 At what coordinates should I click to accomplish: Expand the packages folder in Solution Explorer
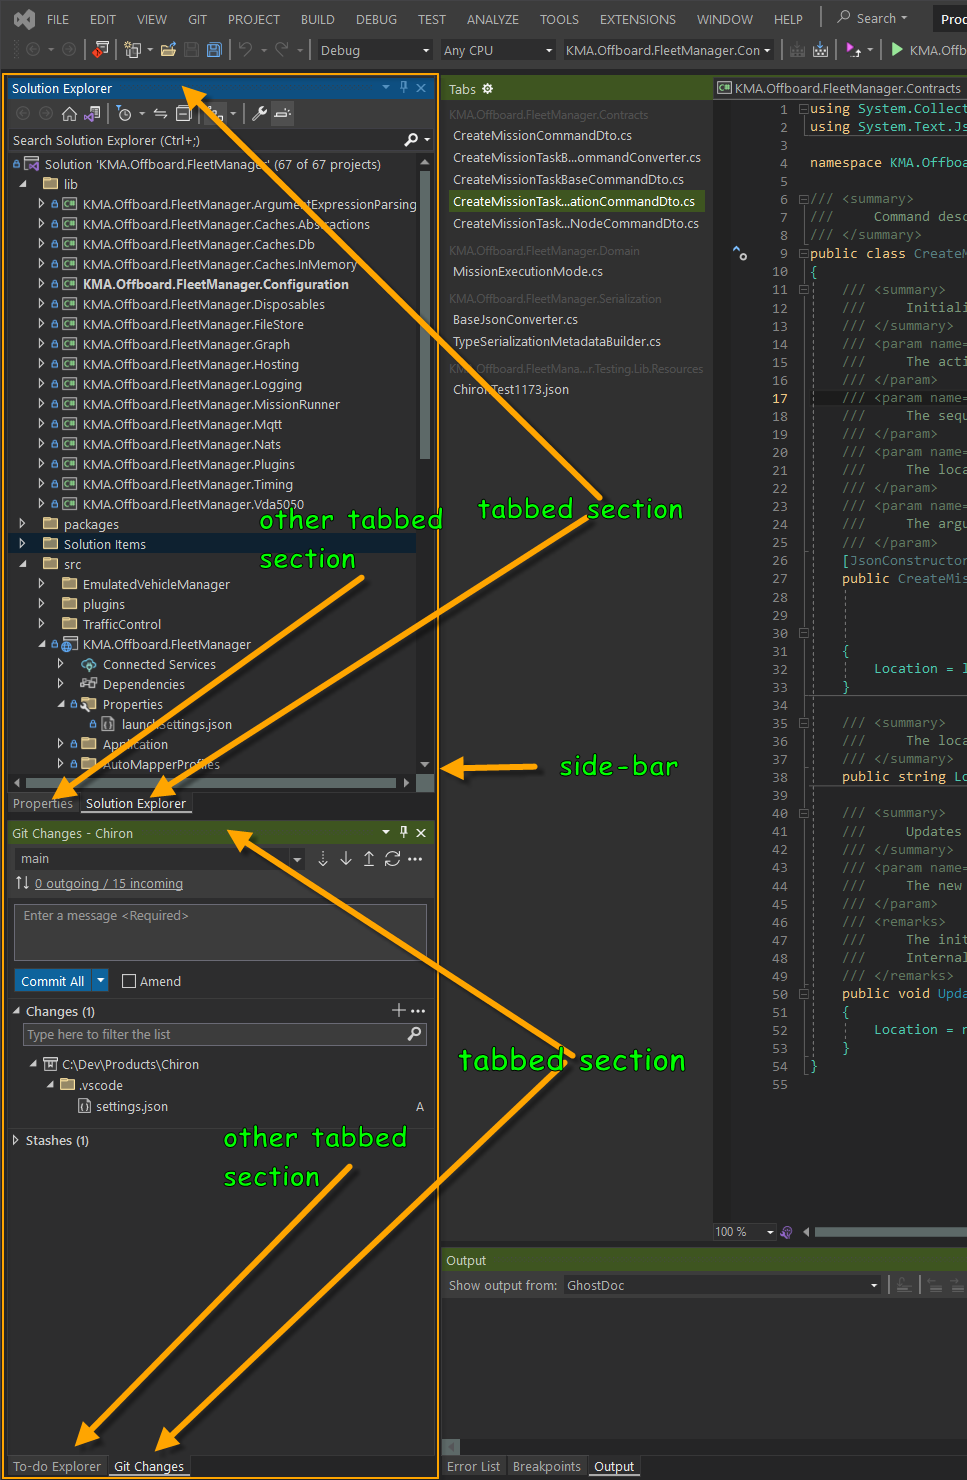pyautogui.click(x=22, y=523)
